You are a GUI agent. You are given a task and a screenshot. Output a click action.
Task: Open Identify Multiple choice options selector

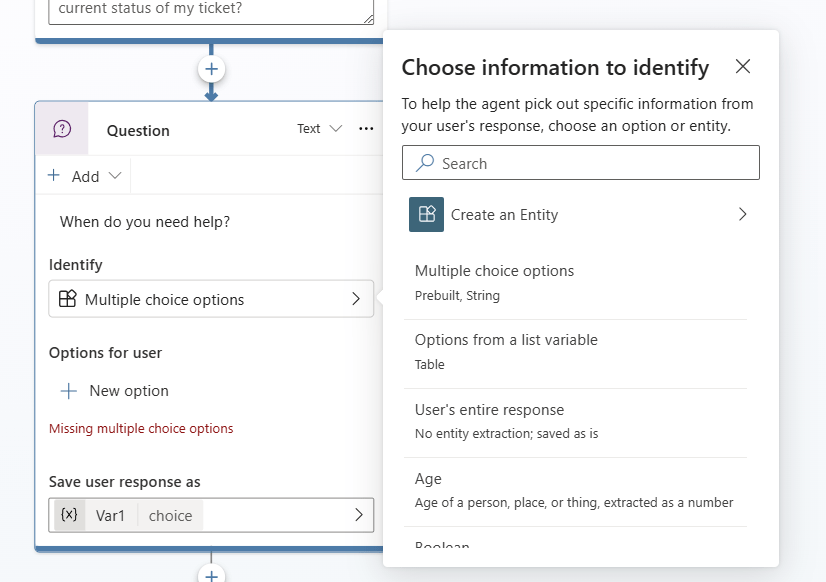[211, 299]
